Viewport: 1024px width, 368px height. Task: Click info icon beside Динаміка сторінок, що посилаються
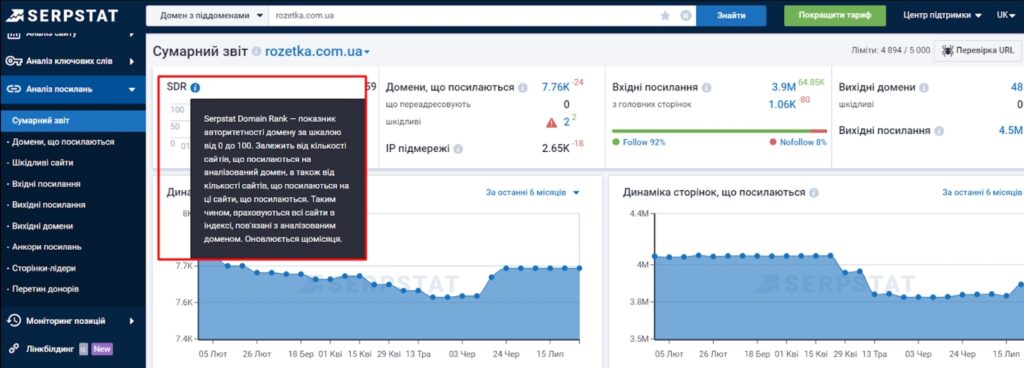[x=814, y=193]
